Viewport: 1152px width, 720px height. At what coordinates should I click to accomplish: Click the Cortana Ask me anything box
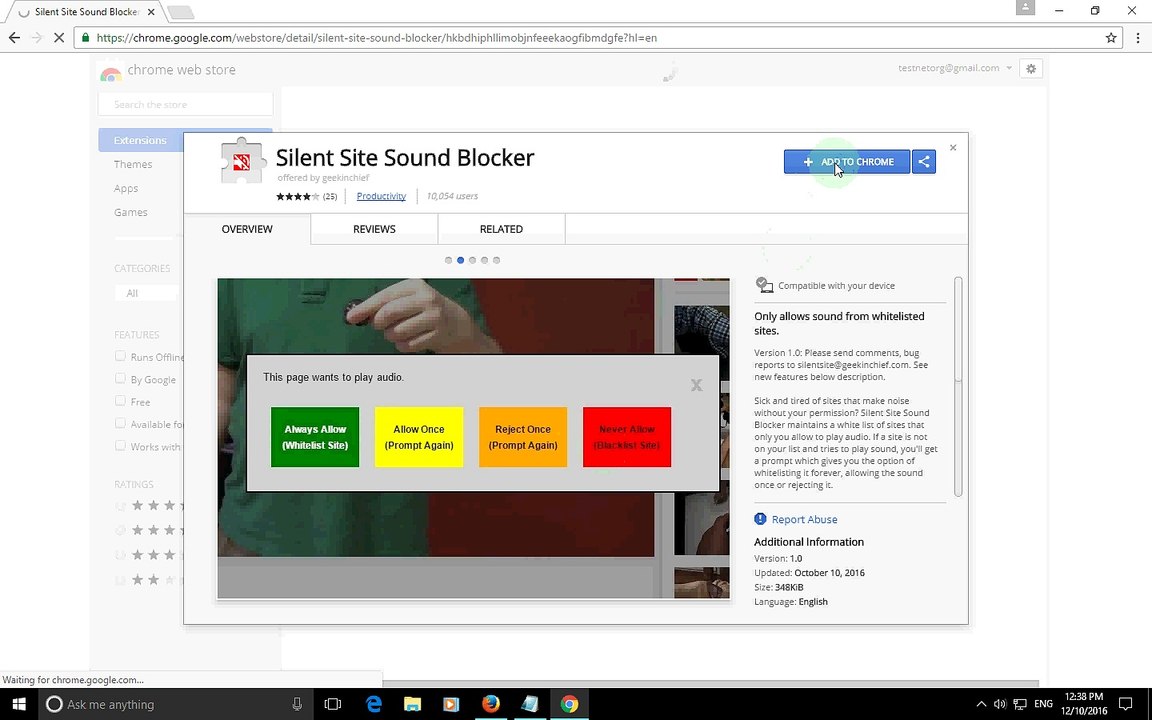coord(175,704)
